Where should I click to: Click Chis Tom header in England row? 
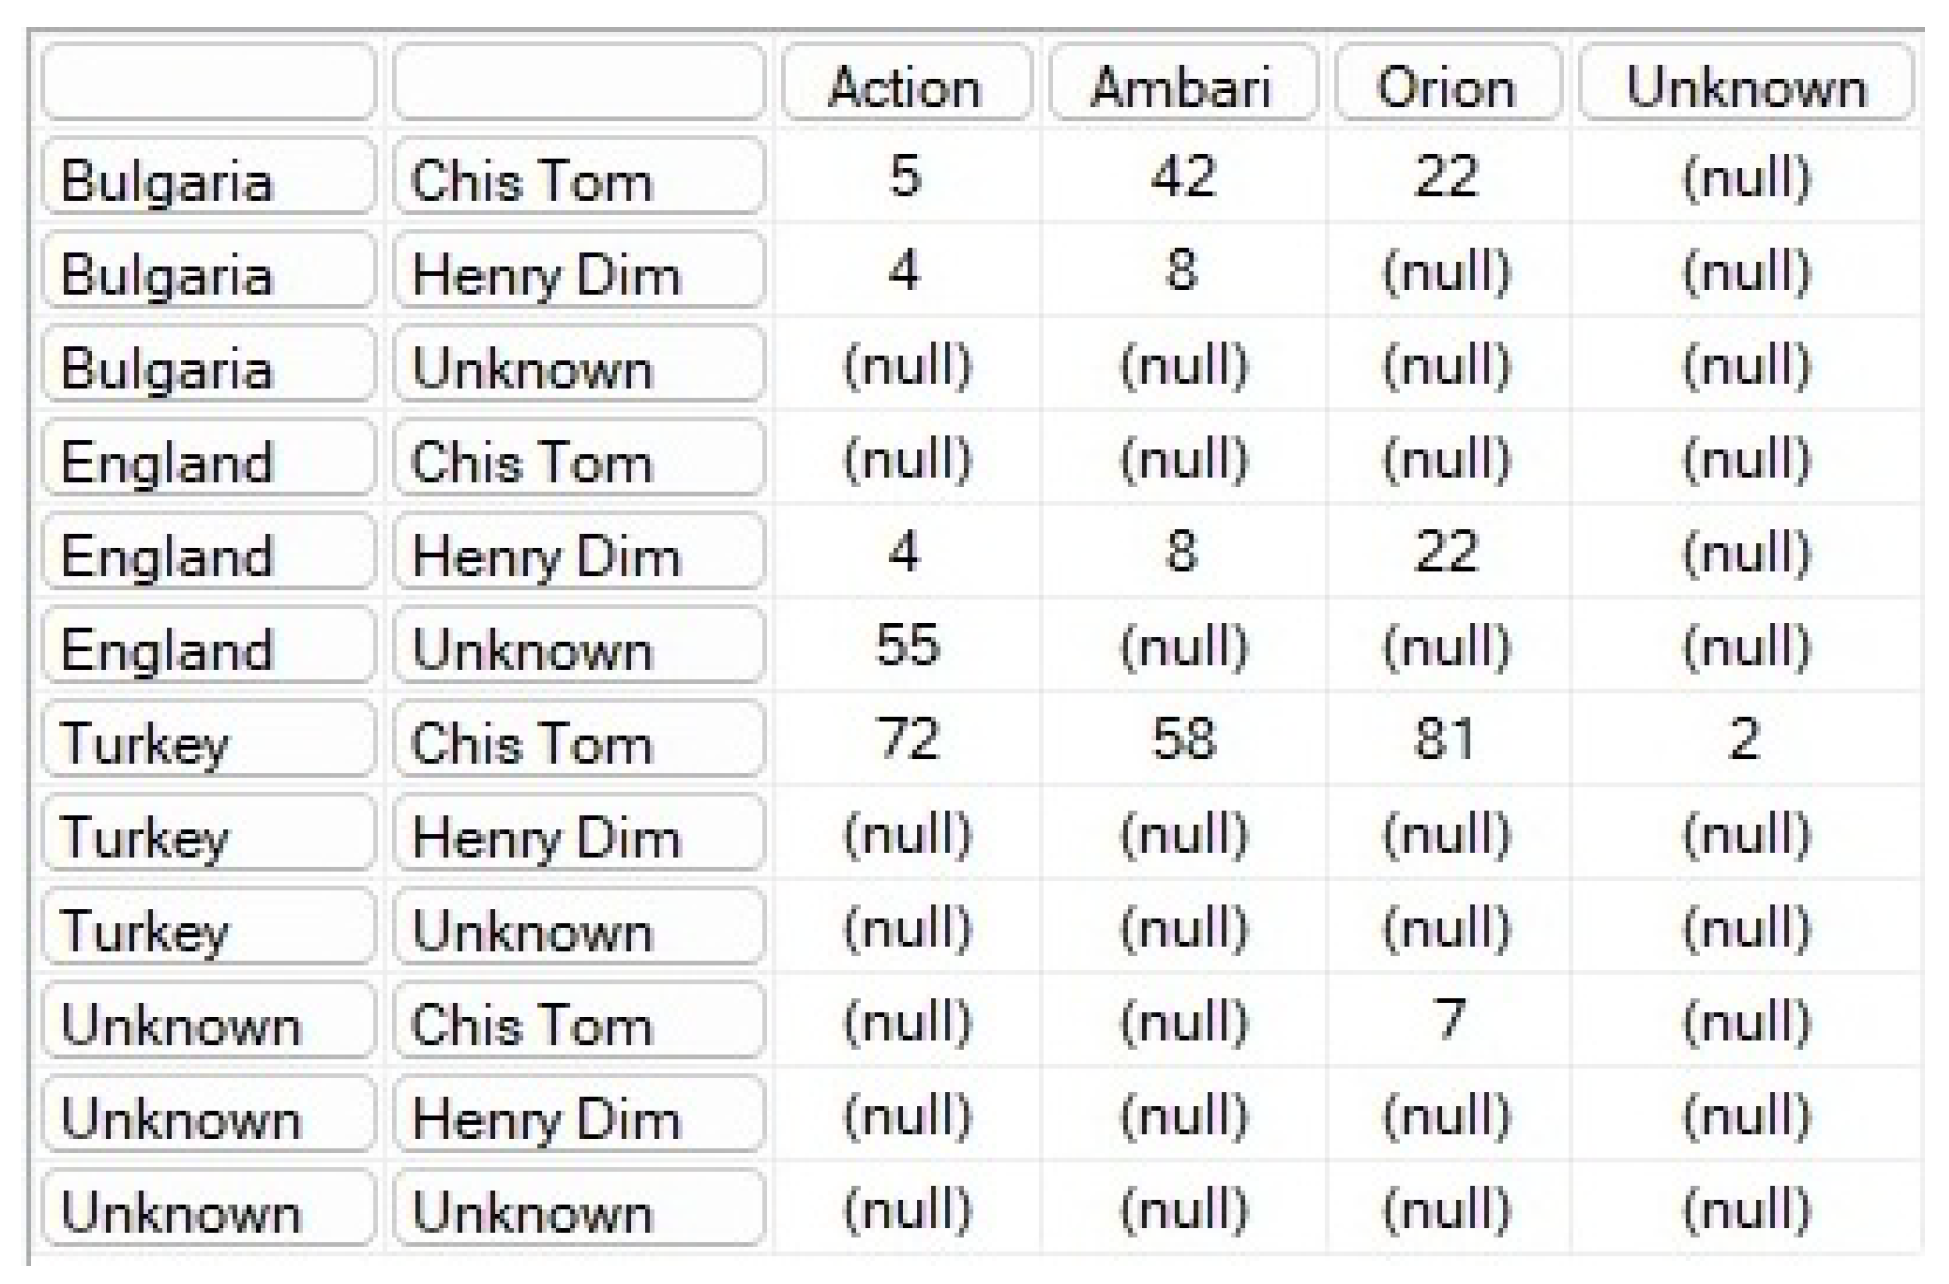pos(579,458)
